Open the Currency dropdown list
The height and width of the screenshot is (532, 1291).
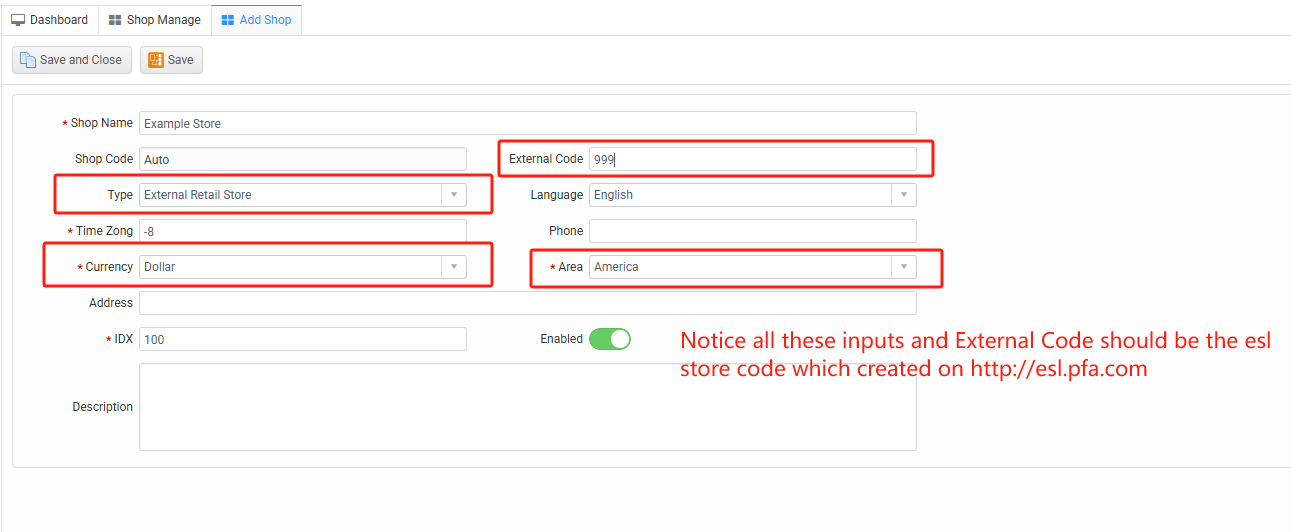tap(454, 267)
